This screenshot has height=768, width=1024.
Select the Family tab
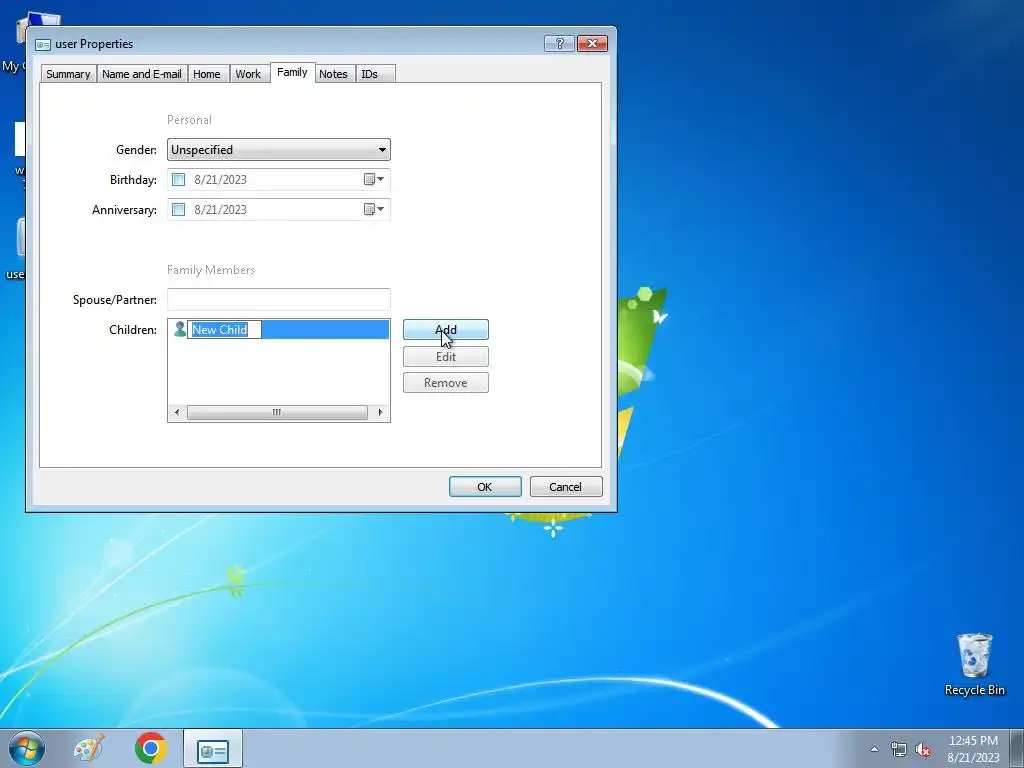point(292,72)
